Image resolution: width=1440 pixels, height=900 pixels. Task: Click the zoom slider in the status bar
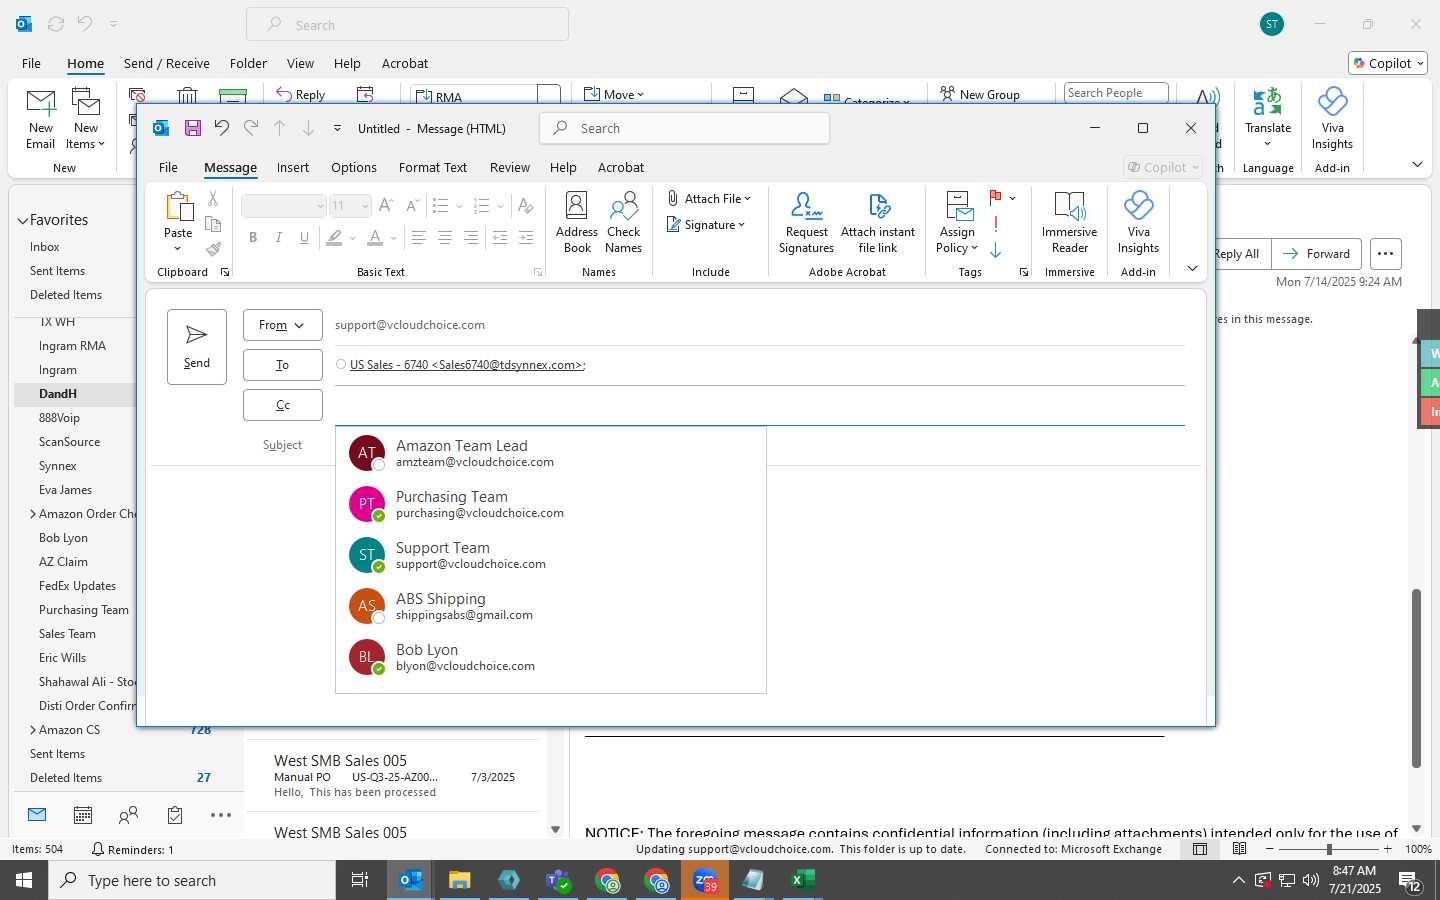1329,849
